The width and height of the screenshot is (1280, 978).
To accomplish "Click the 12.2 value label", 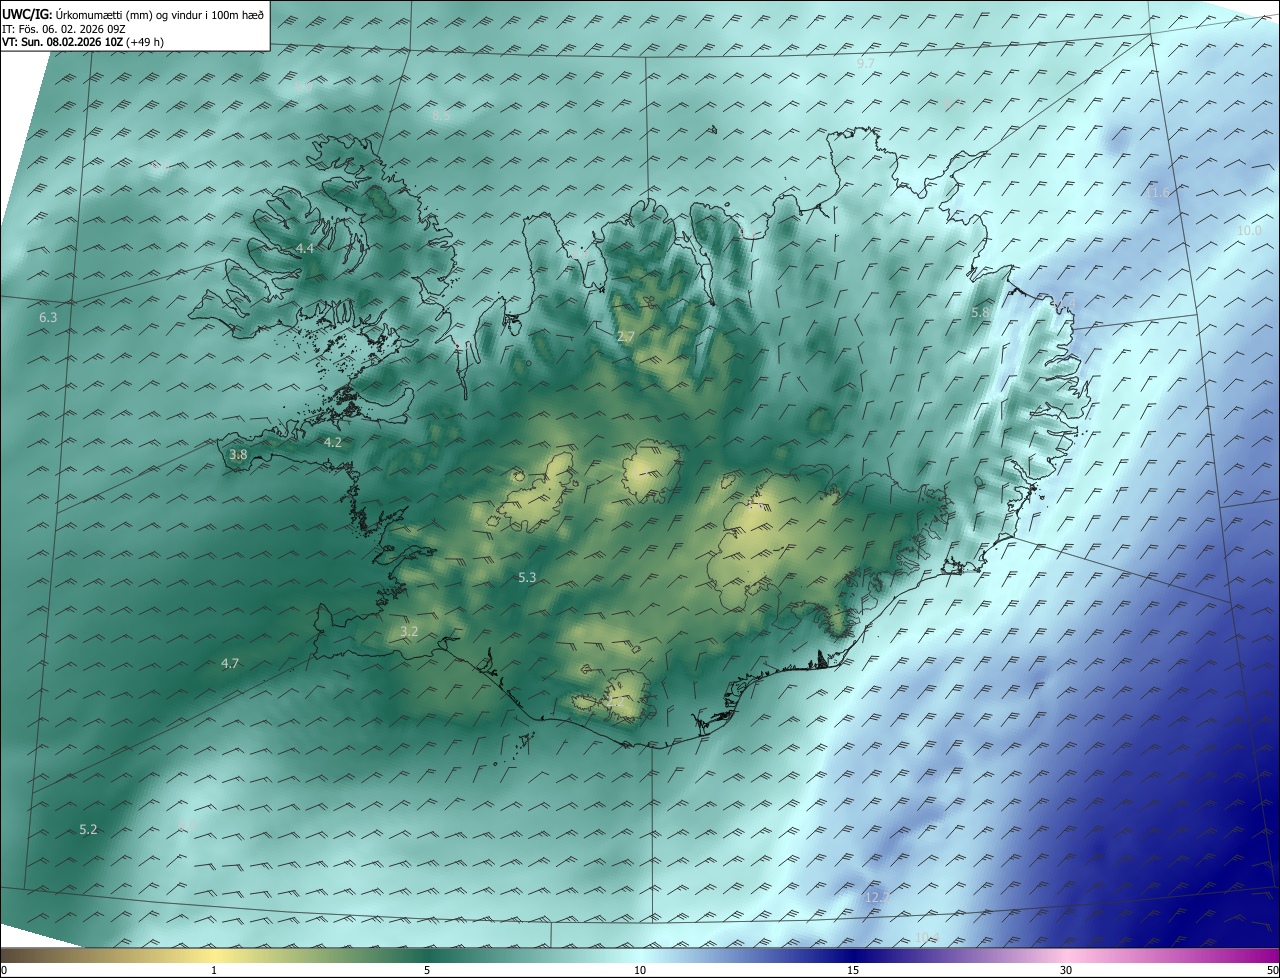I will tap(876, 898).
